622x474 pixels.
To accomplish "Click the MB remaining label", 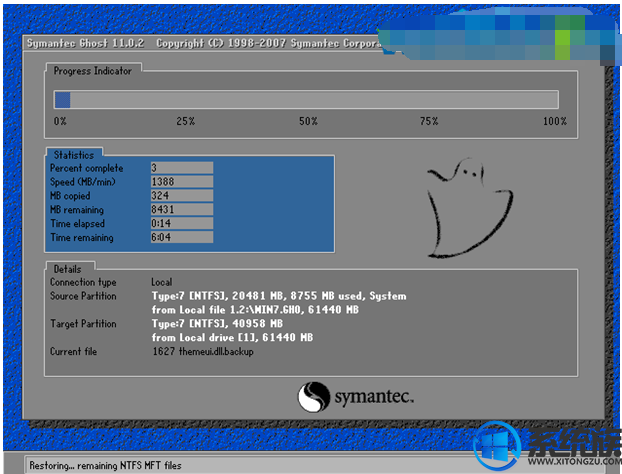I will tap(77, 209).
